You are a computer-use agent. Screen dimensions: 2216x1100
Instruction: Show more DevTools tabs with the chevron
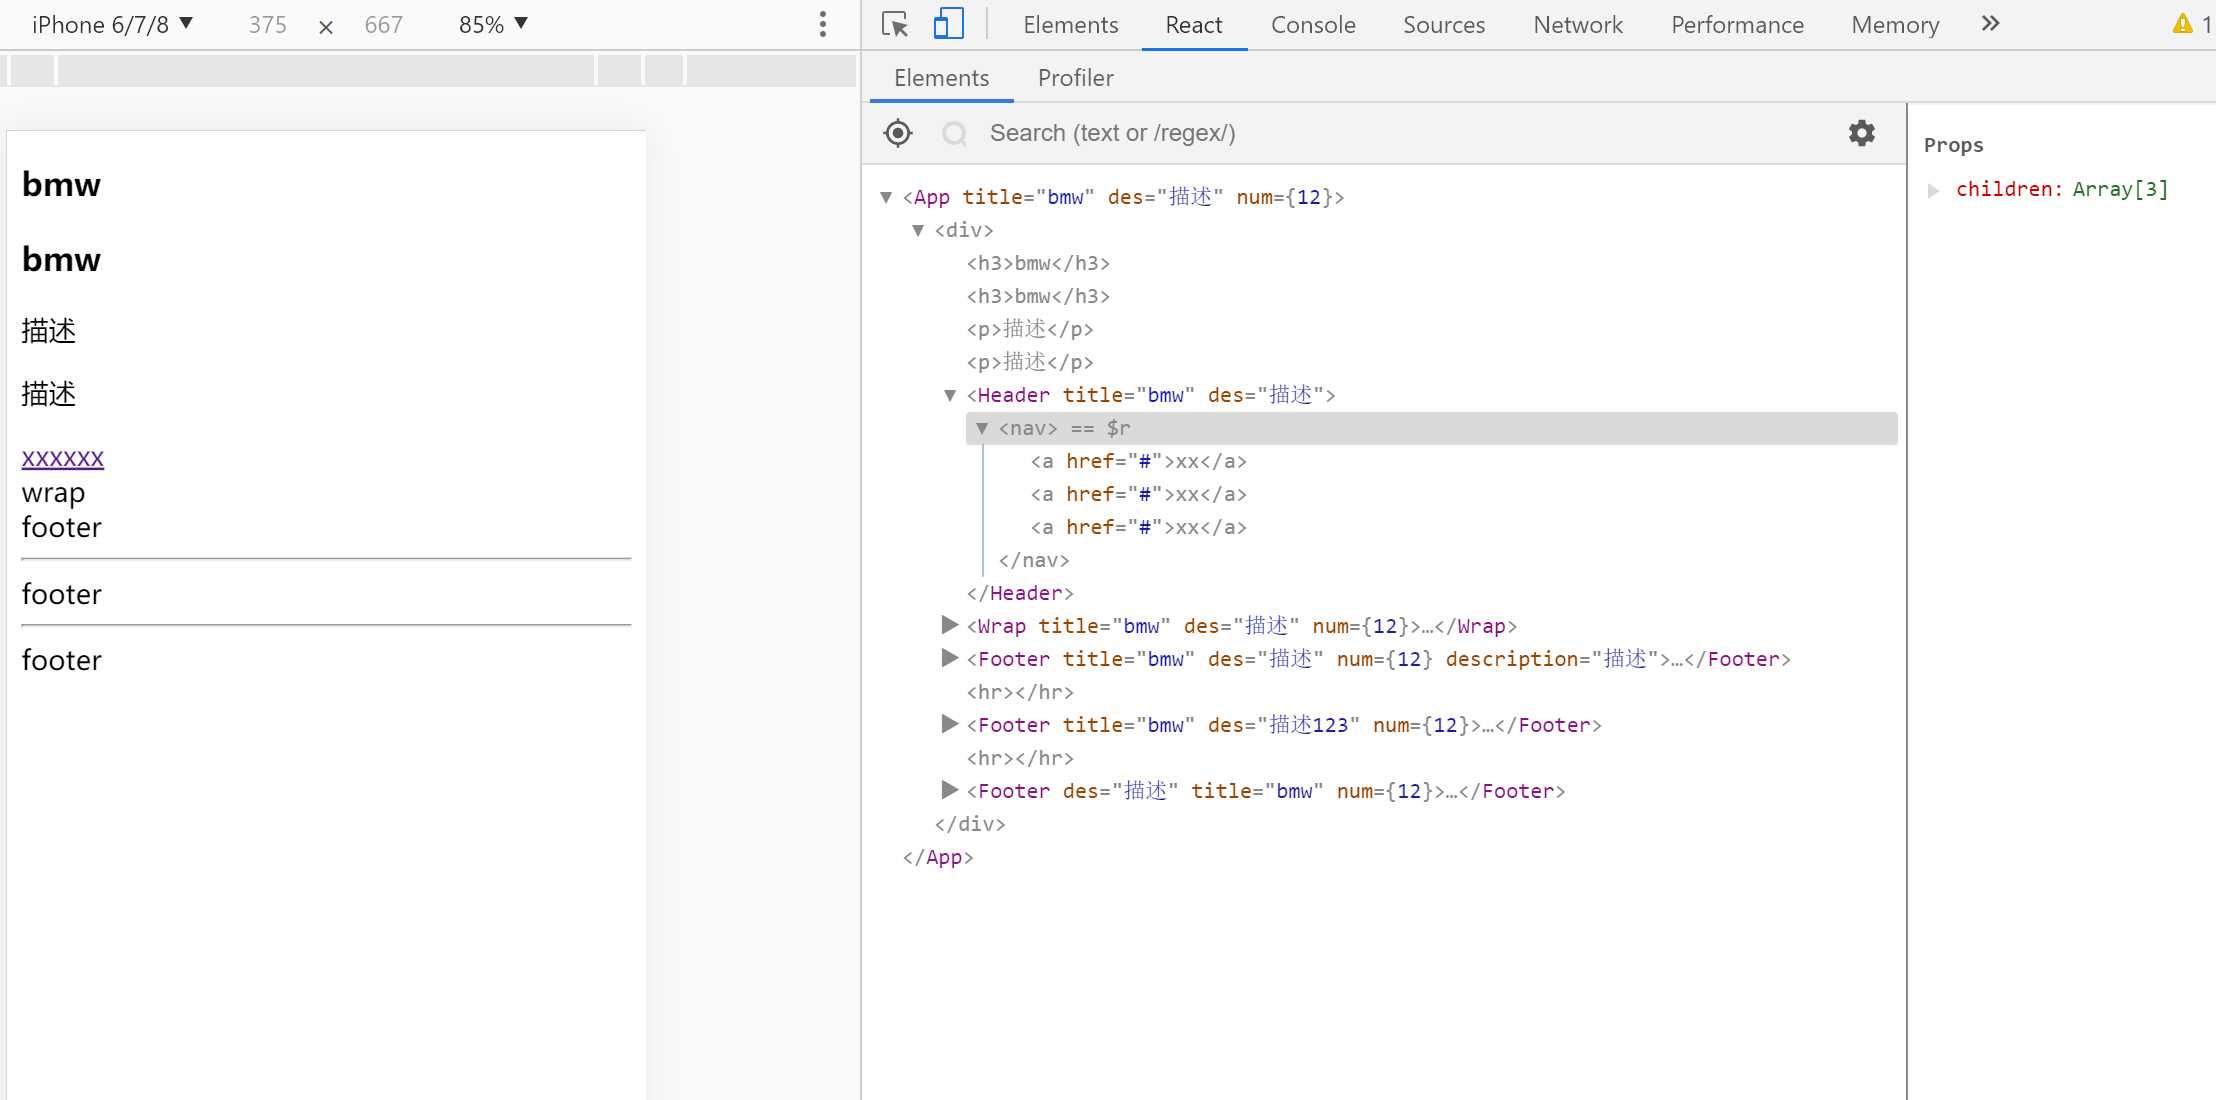[x=1990, y=24]
